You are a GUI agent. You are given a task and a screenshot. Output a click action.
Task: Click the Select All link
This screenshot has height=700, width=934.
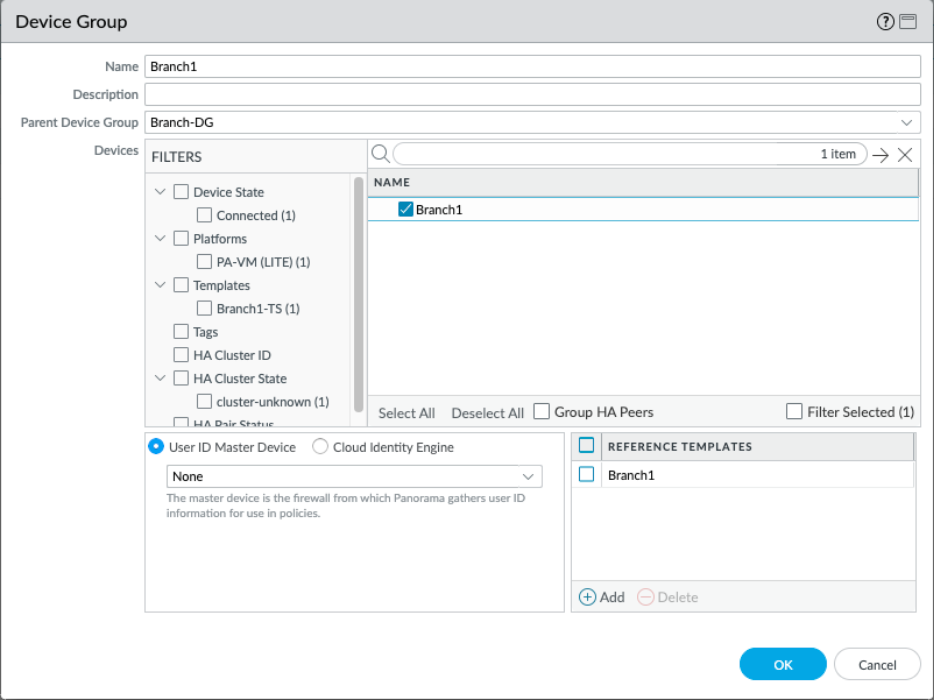tap(406, 413)
